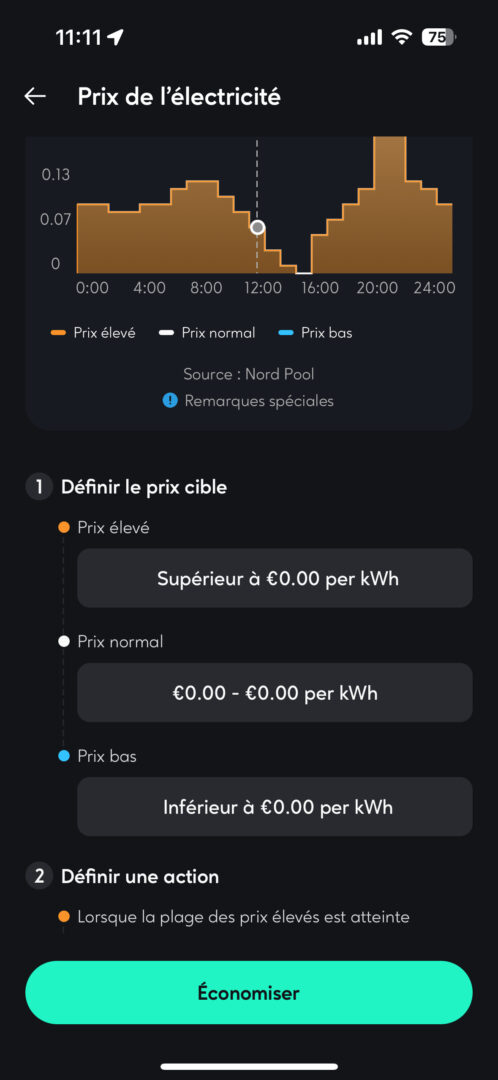Tap the tall 20:00 price peak bar
This screenshot has height=1080, width=498.
pos(390,205)
